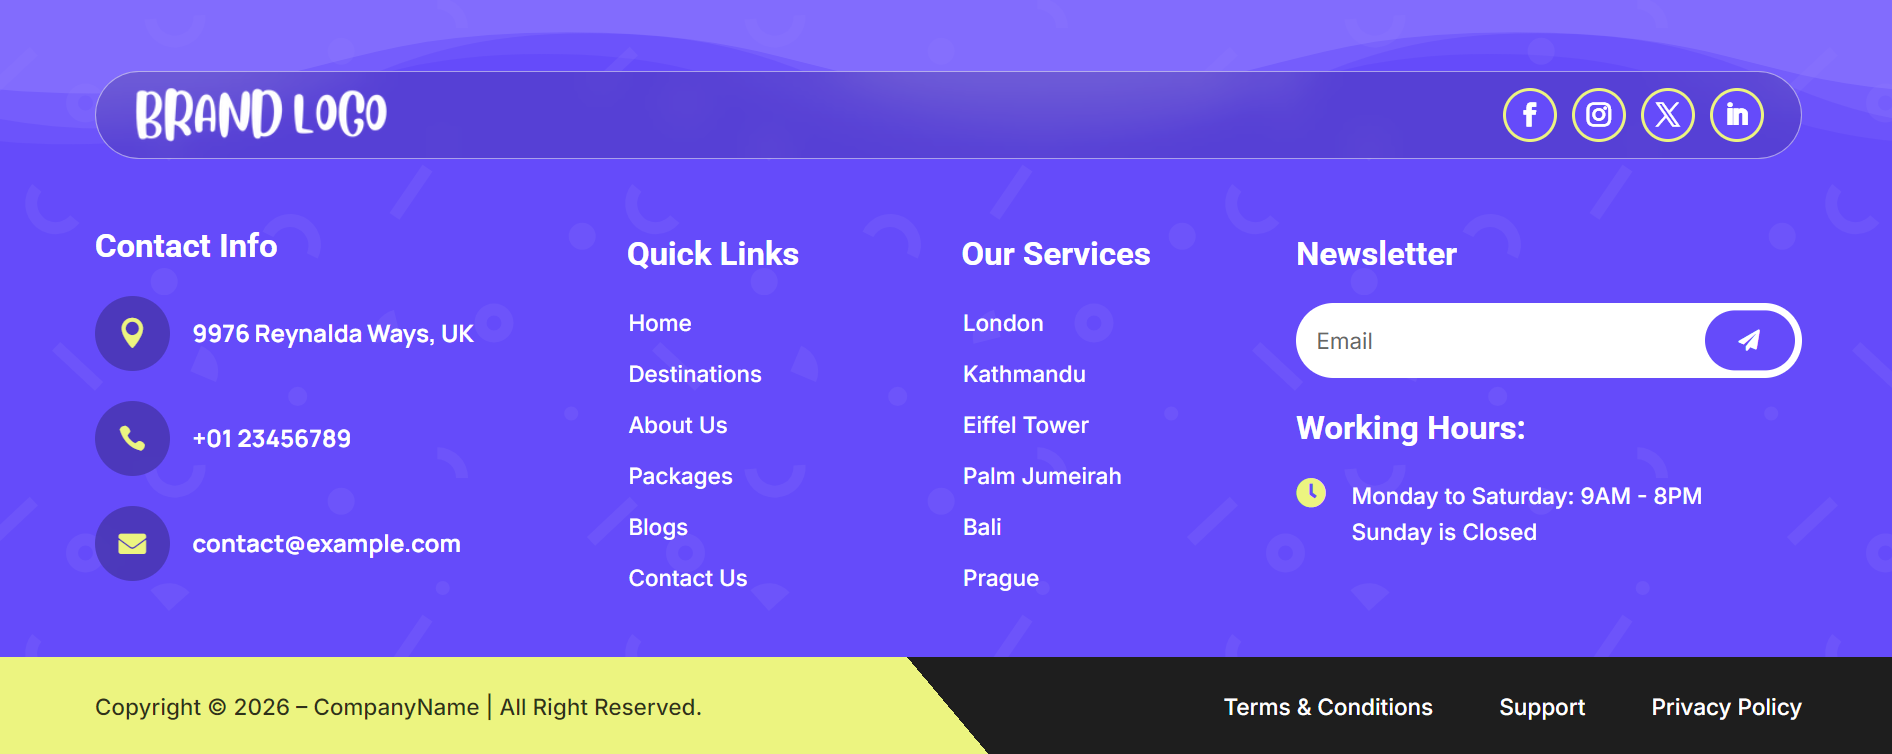Click the Privacy Policy footer link
Viewport: 1892px width, 754px height.
[1726, 707]
